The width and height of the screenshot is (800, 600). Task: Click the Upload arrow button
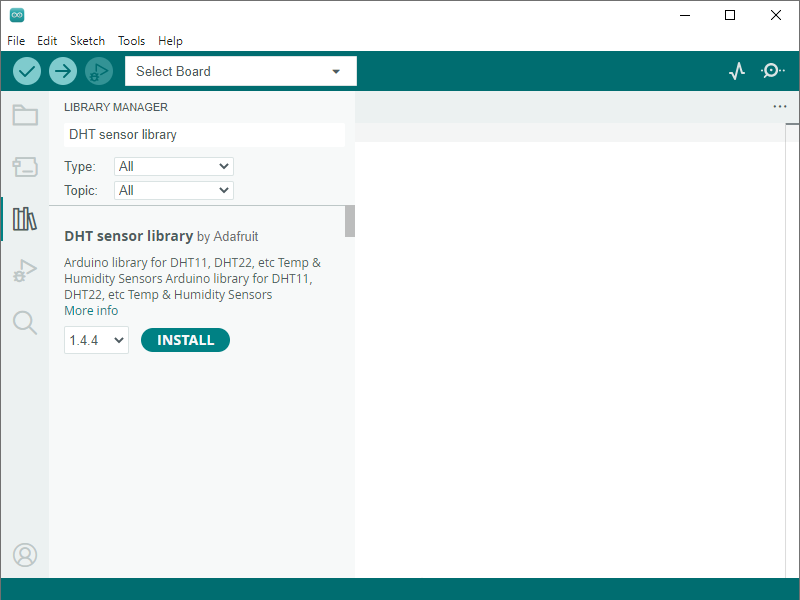point(63,71)
